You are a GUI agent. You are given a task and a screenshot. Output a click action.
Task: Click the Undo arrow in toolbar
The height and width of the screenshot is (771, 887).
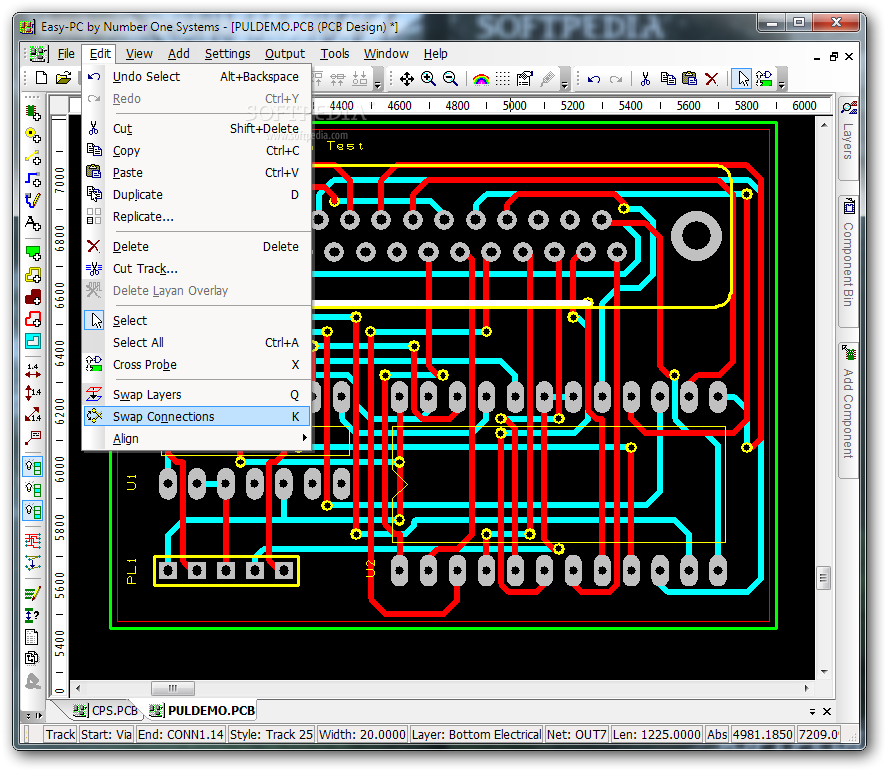pos(594,79)
